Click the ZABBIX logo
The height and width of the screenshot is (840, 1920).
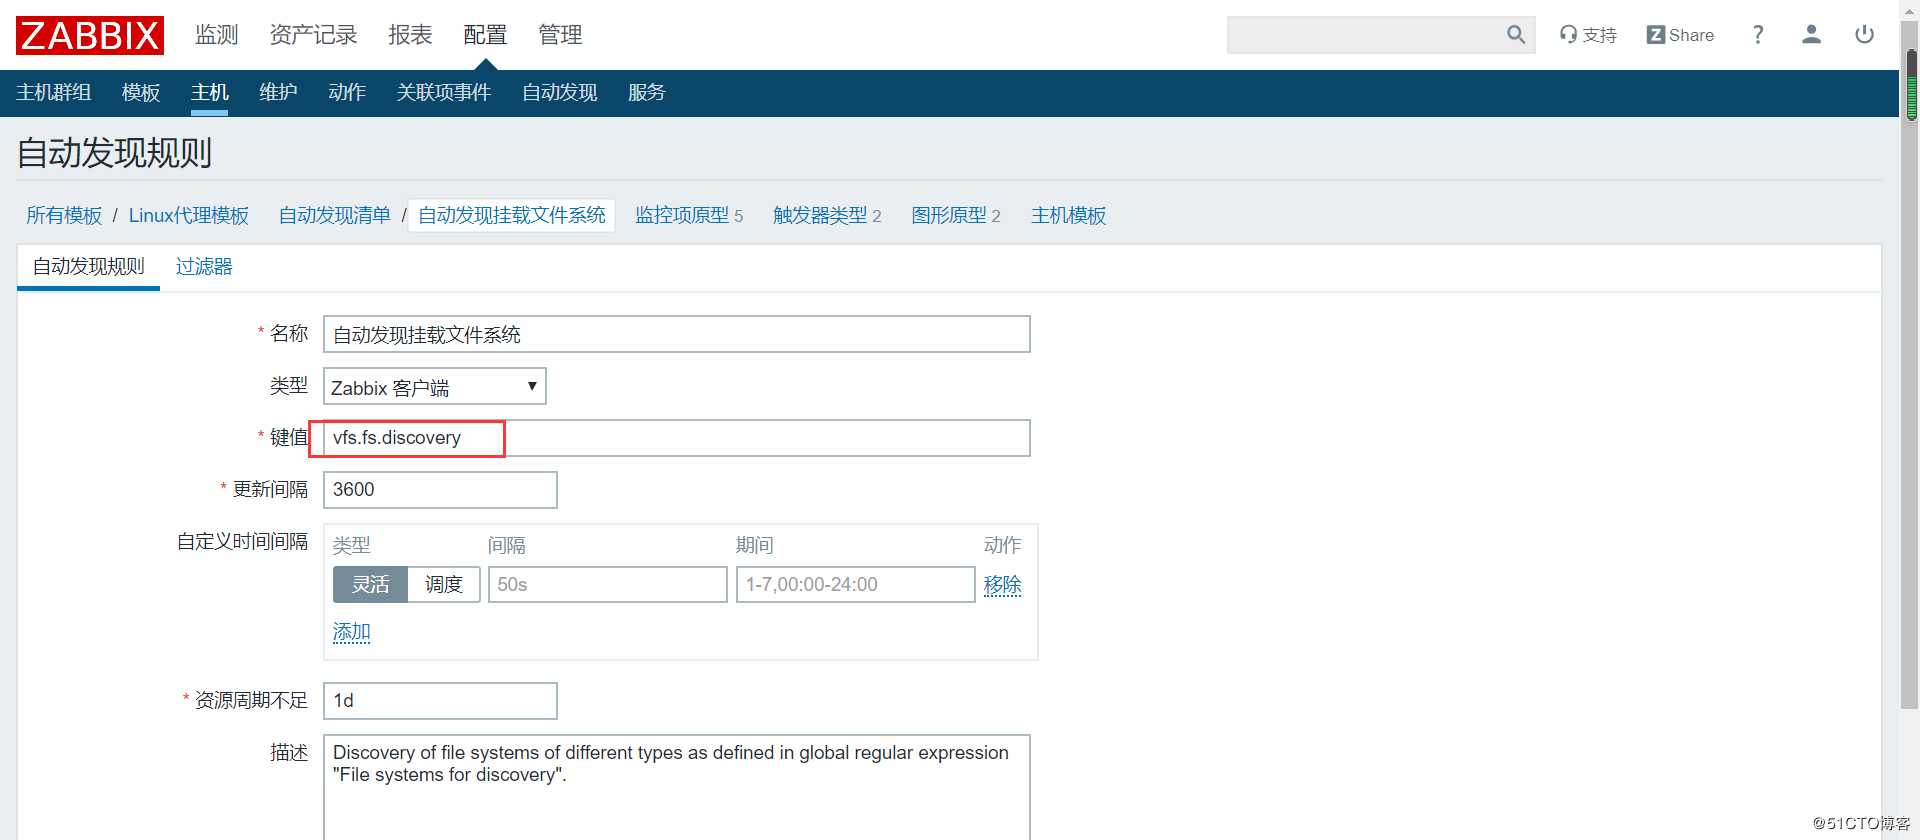pyautogui.click(x=90, y=35)
